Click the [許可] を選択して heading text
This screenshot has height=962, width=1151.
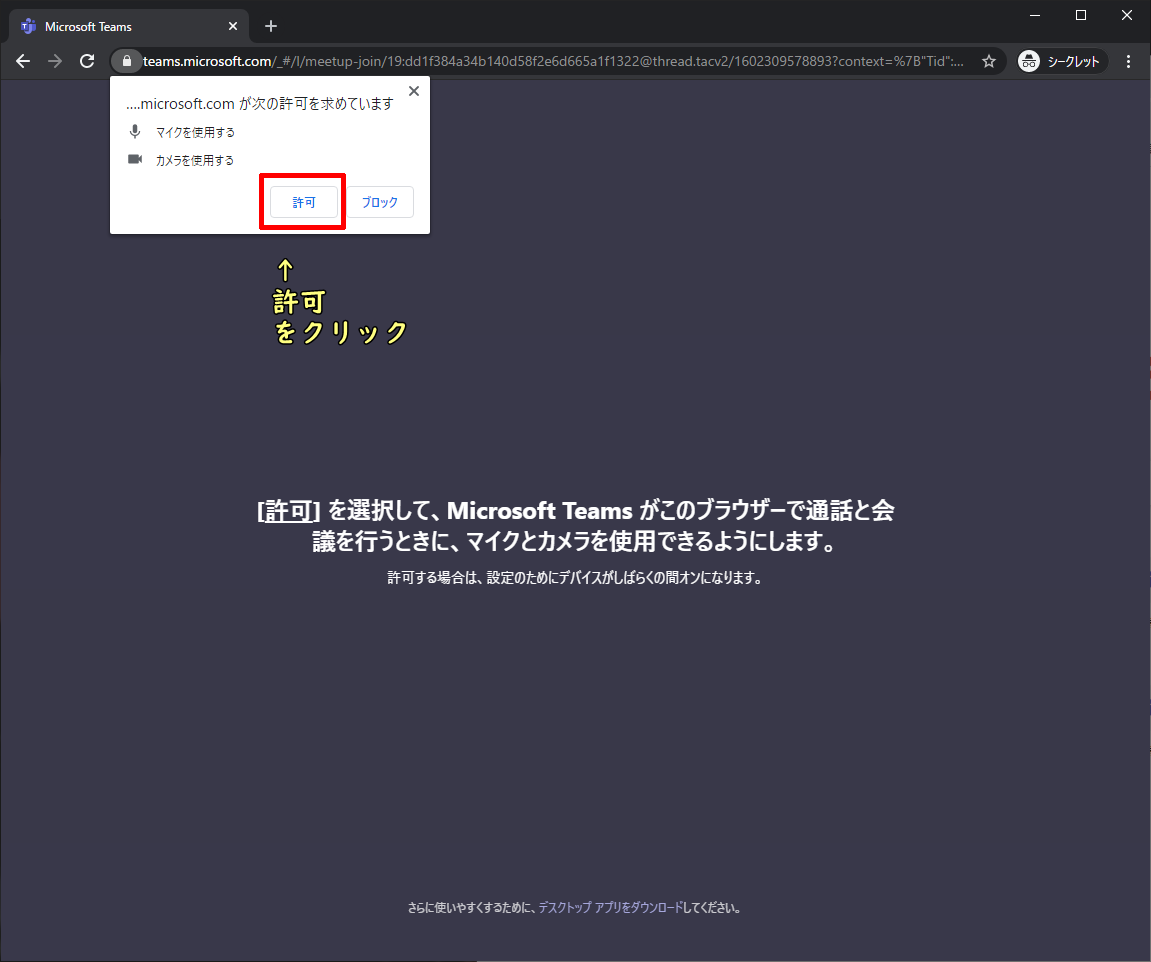click(x=576, y=525)
